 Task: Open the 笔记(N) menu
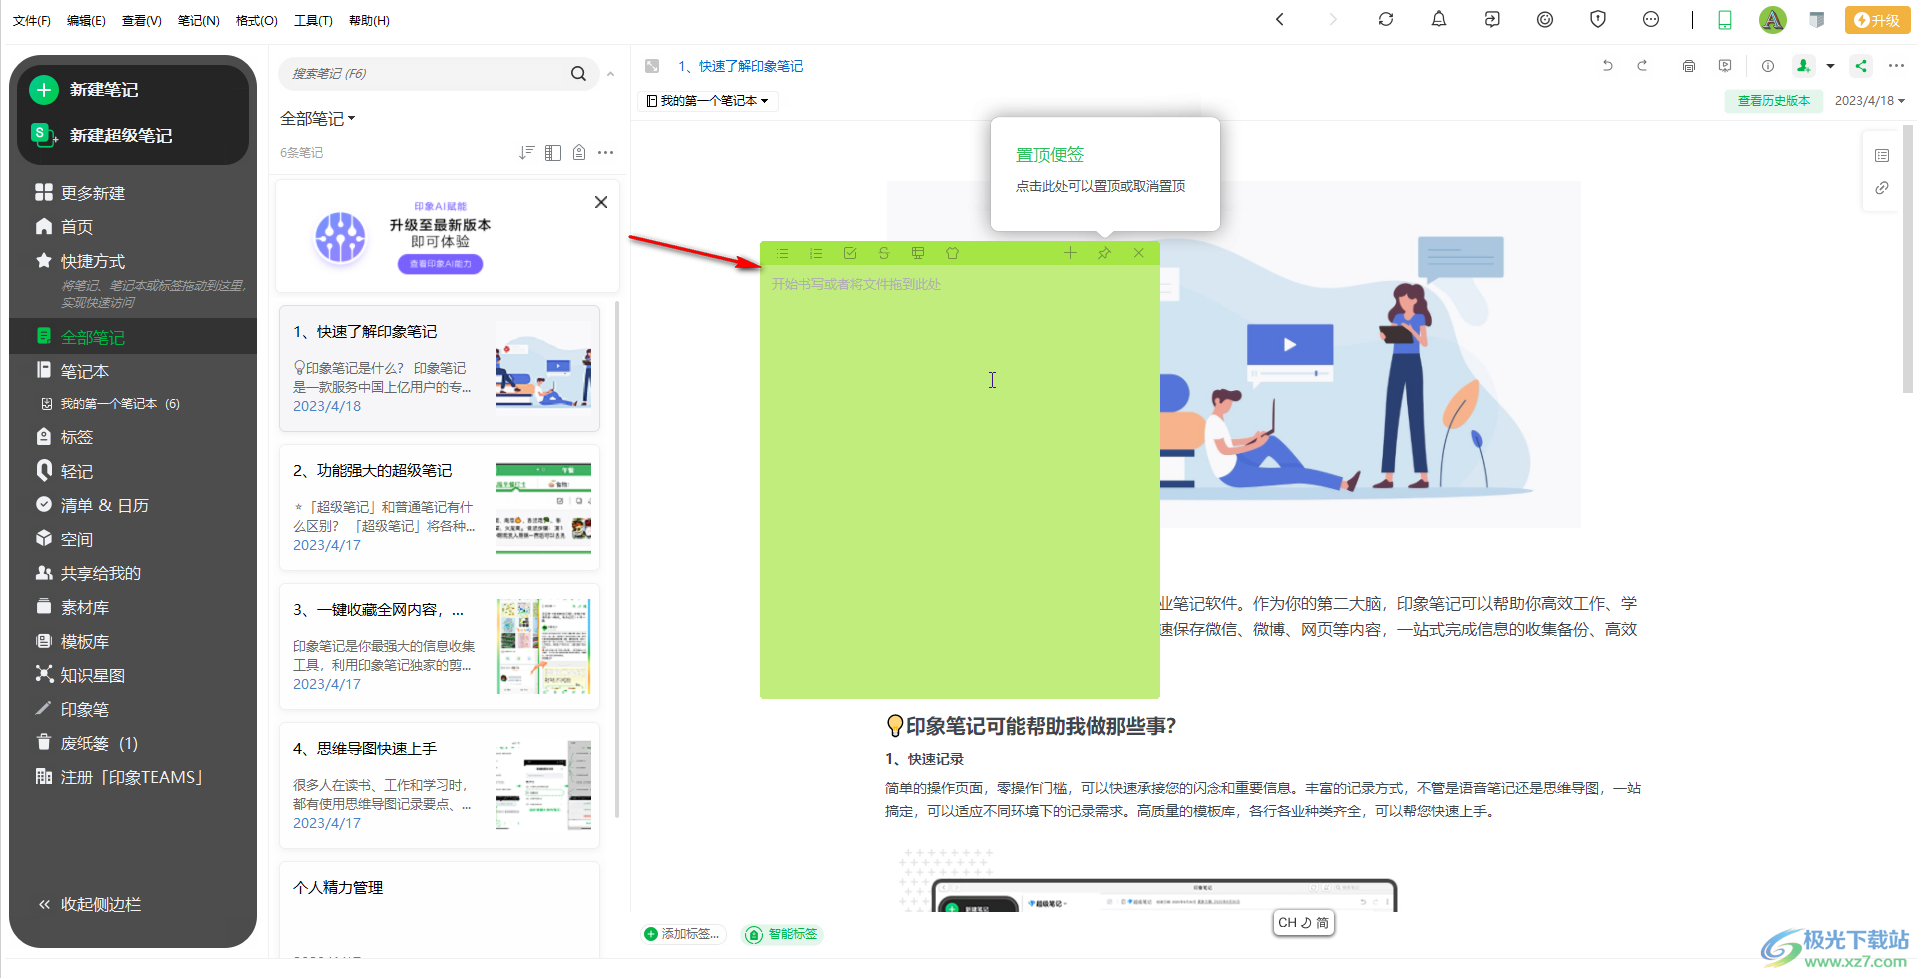199,20
